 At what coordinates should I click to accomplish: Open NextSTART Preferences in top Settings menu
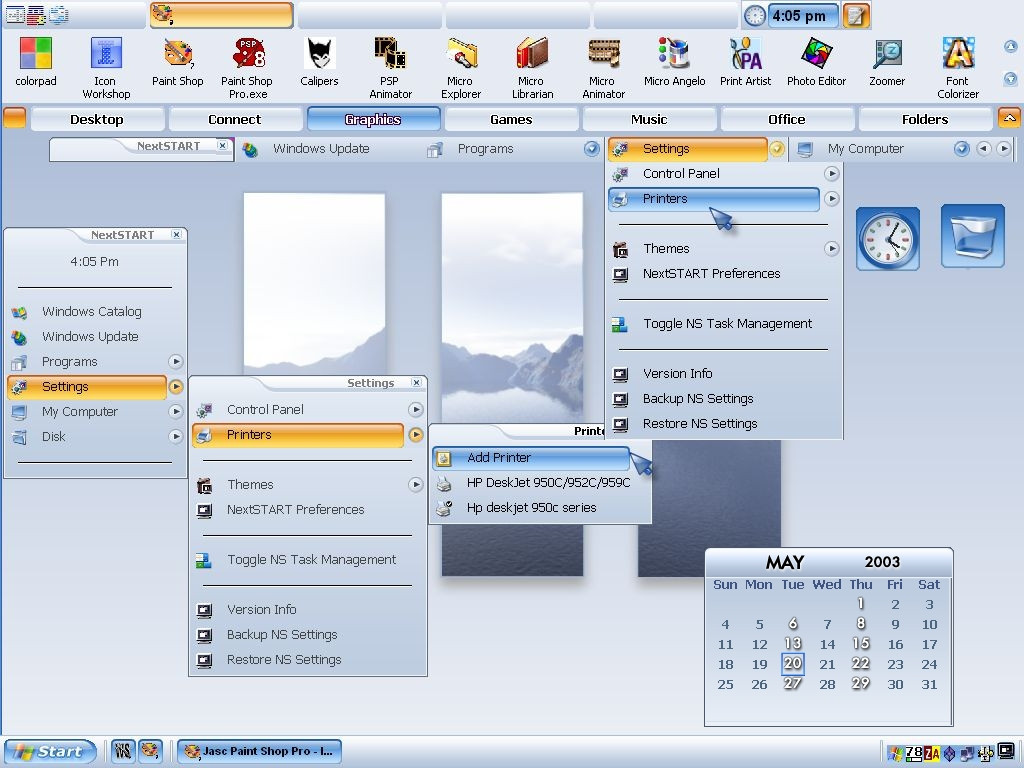pyautogui.click(x=711, y=274)
